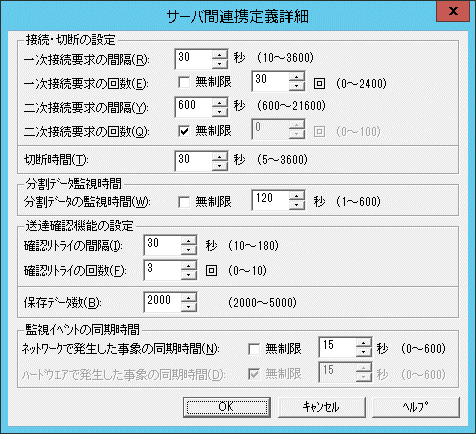Click the 確認リトライの回数(F) label

pos(75,271)
